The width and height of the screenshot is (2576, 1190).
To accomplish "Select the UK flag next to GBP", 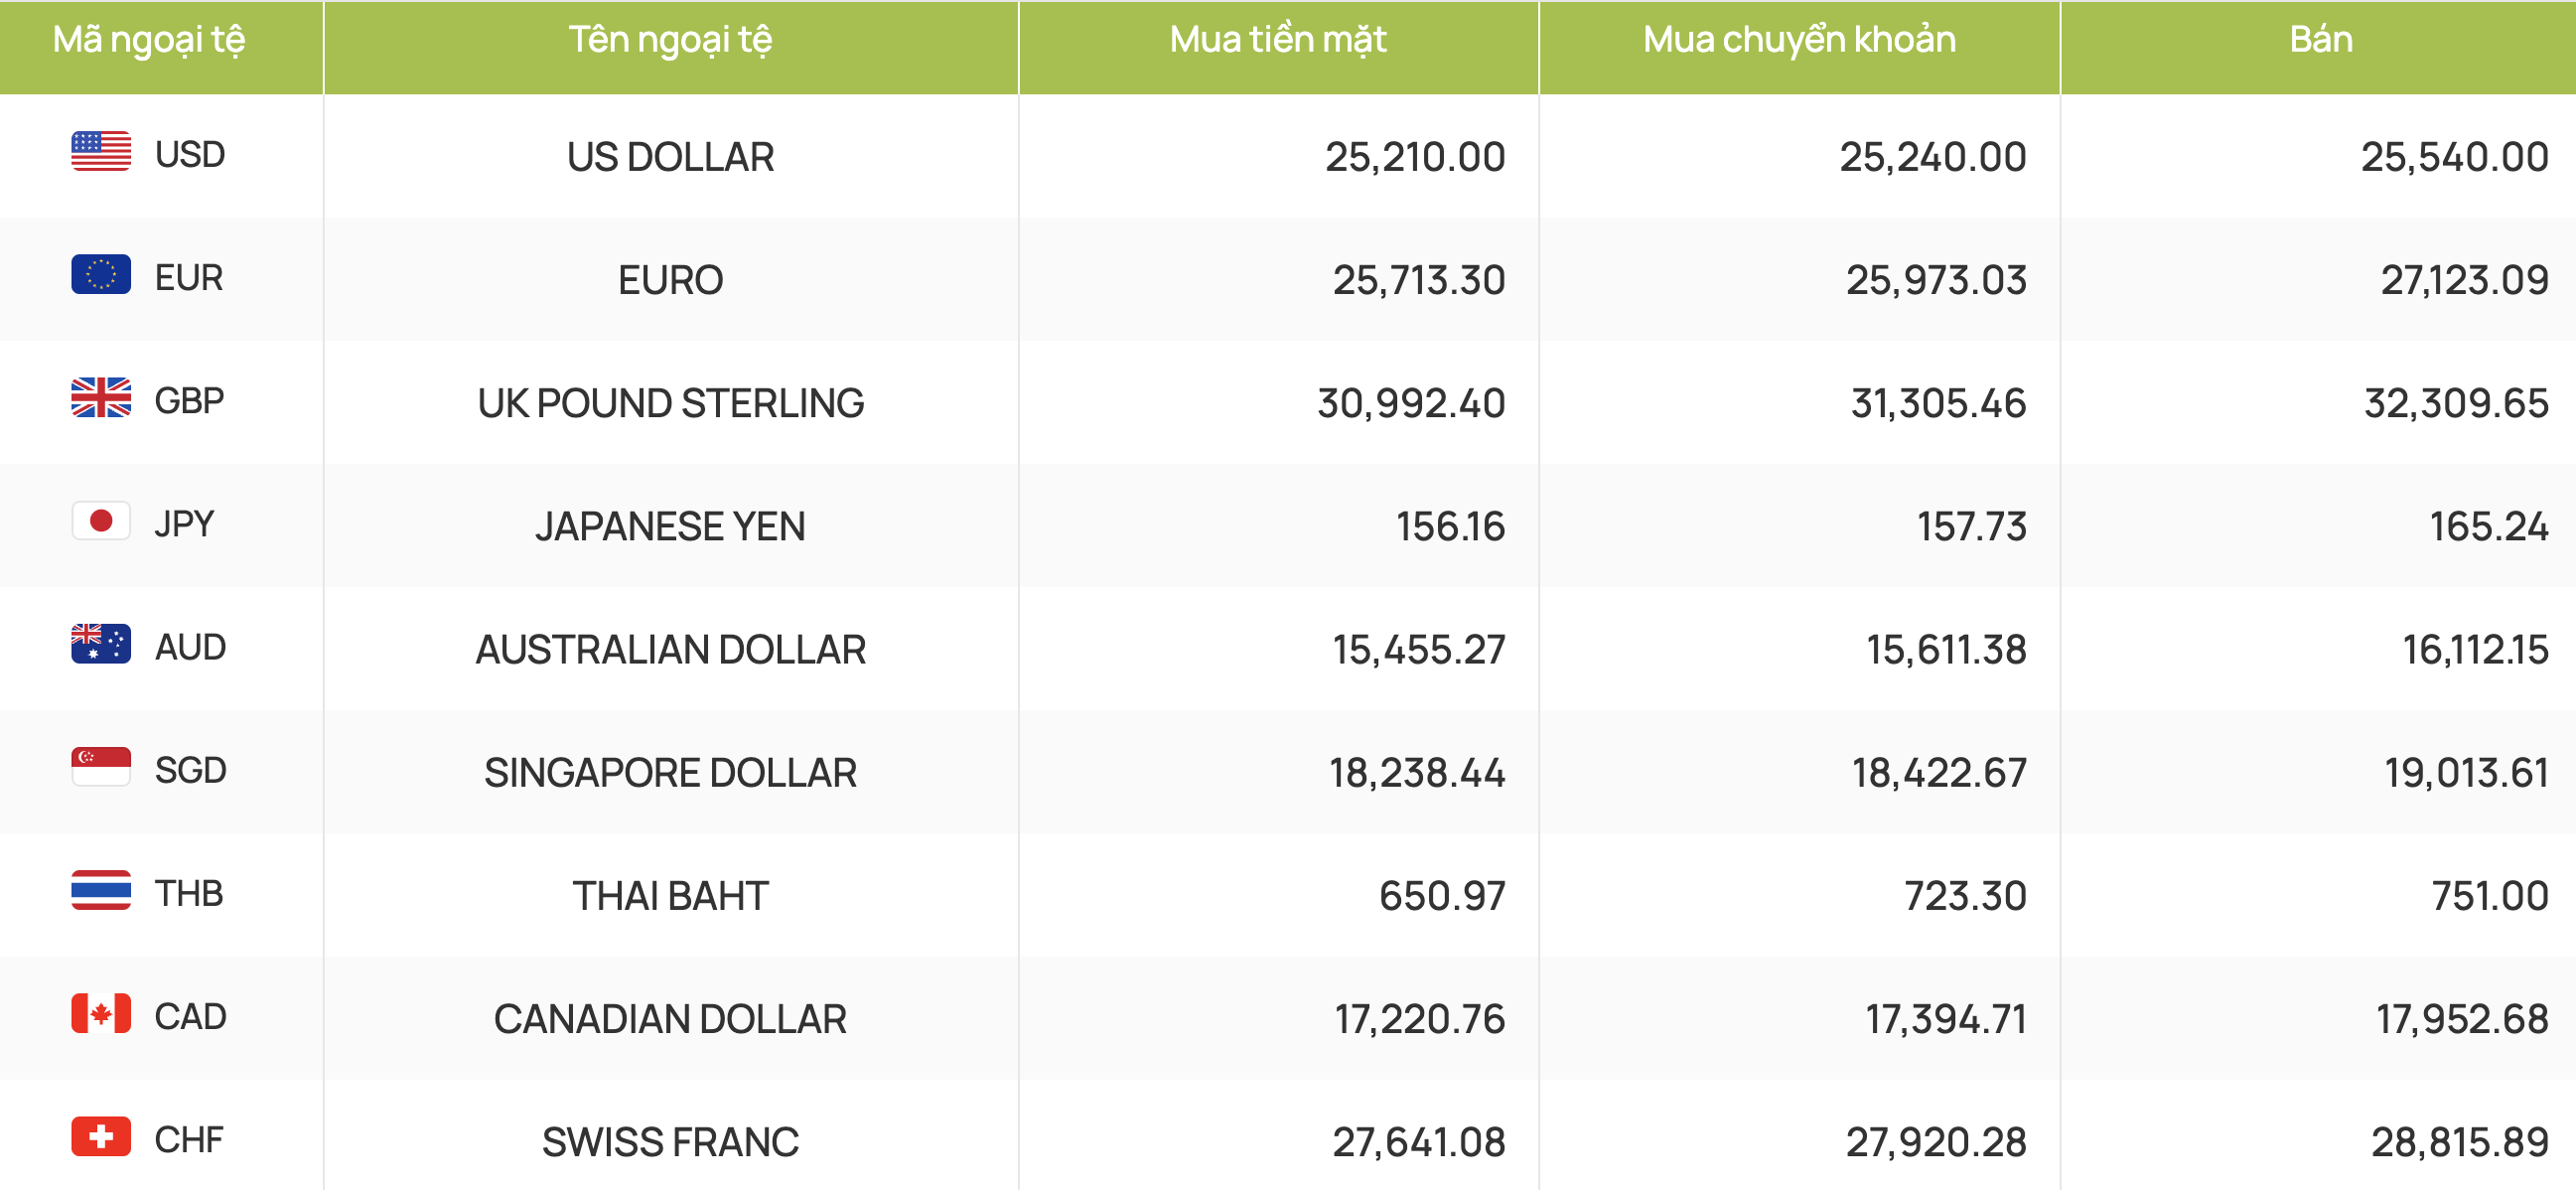I will click(x=101, y=398).
